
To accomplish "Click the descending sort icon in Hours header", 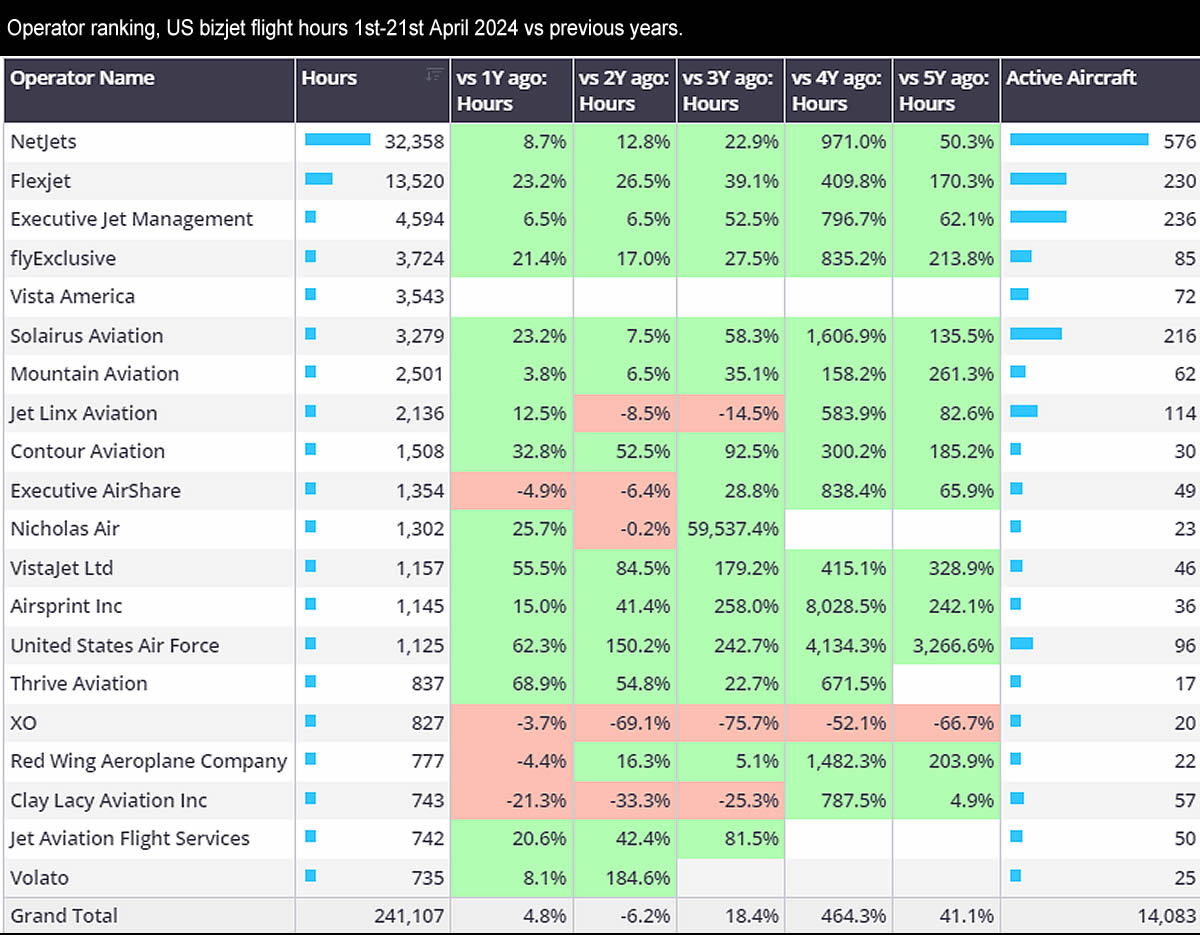I will pyautogui.click(x=435, y=76).
